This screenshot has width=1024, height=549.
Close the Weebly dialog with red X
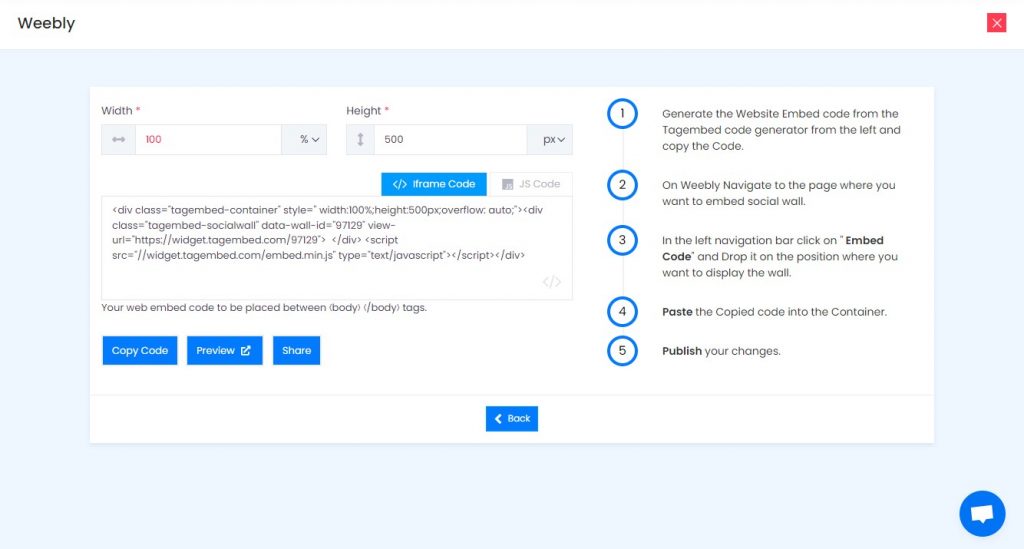(x=996, y=23)
